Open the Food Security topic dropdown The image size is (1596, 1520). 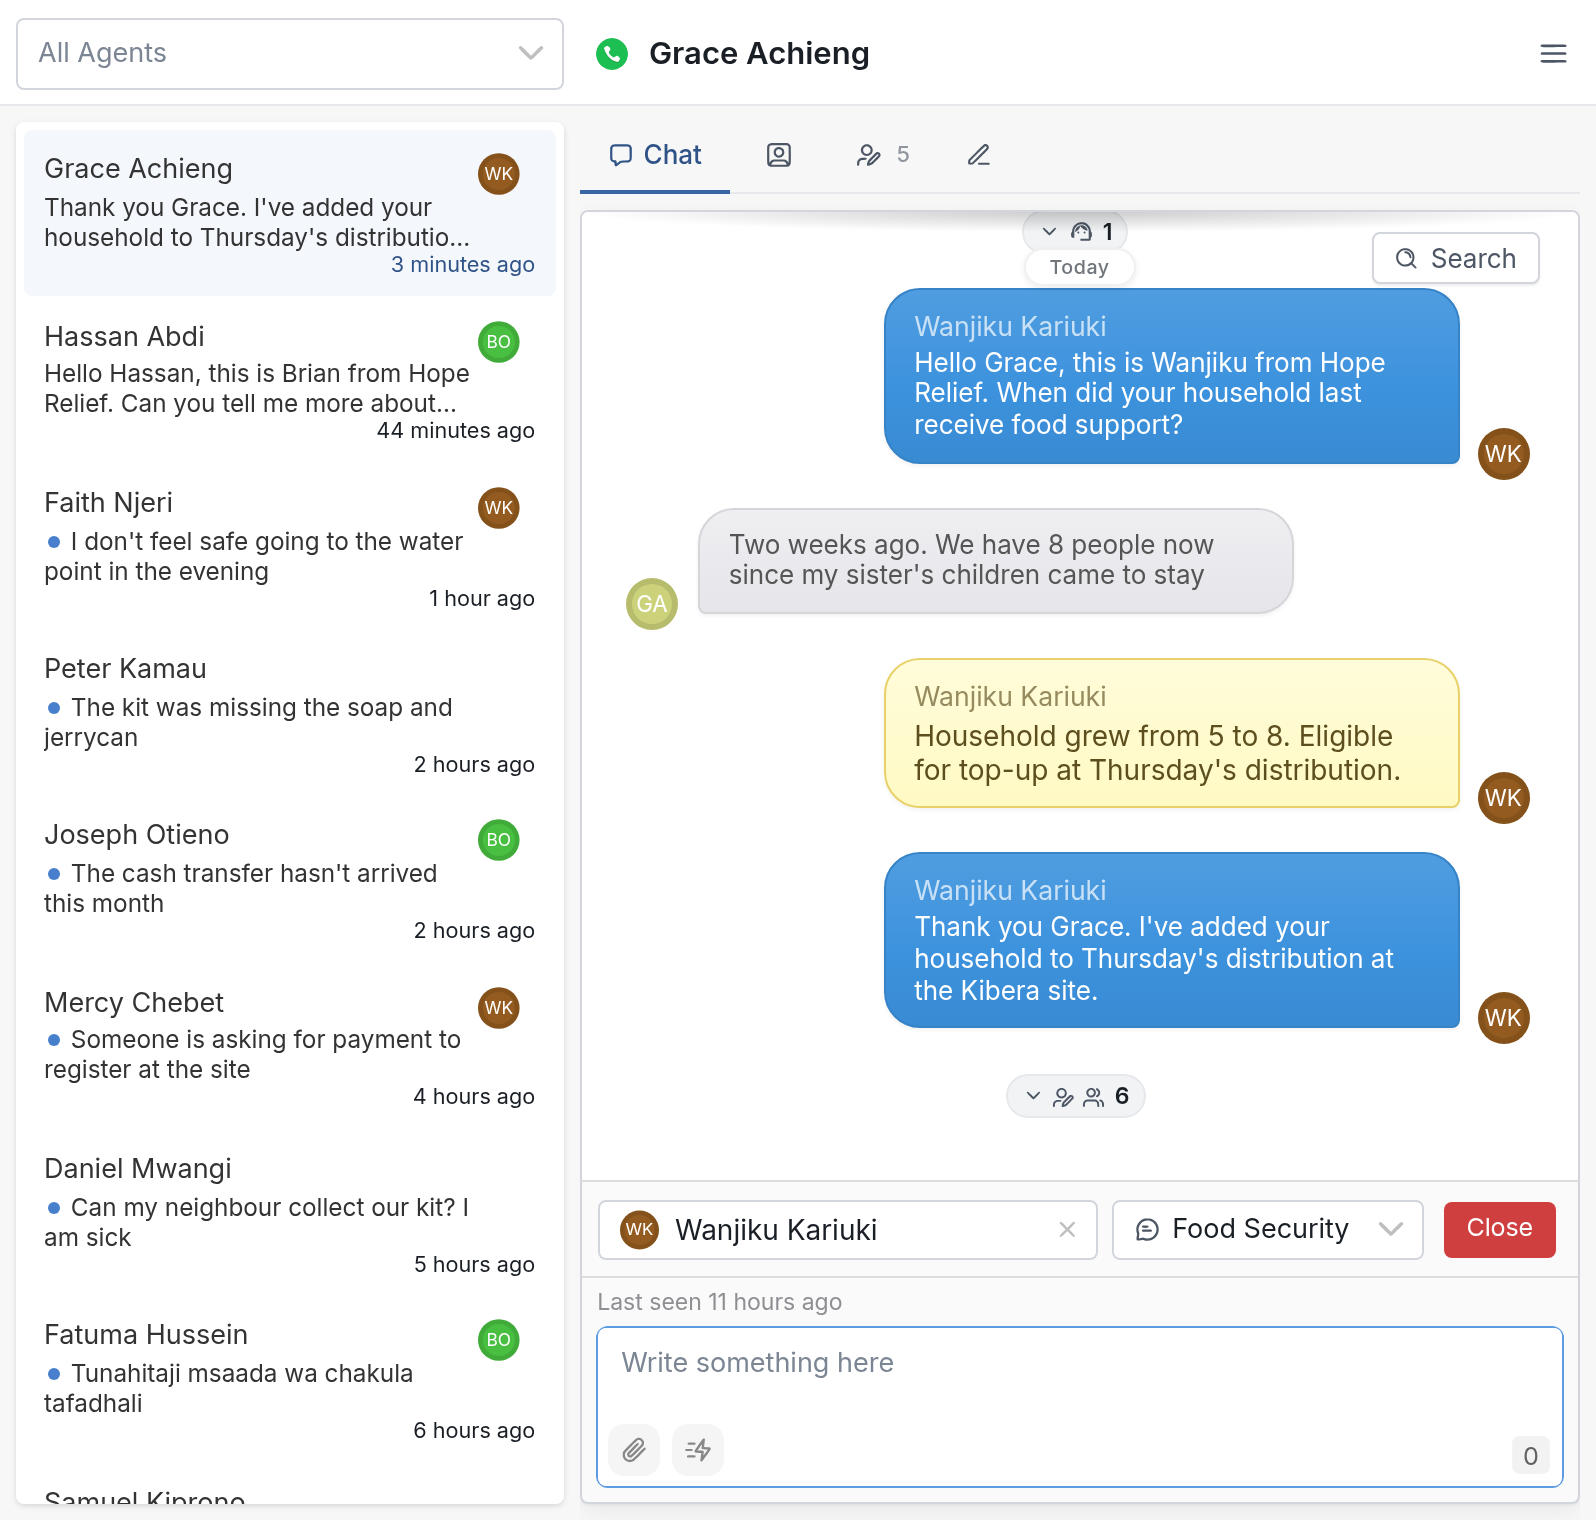point(1267,1229)
